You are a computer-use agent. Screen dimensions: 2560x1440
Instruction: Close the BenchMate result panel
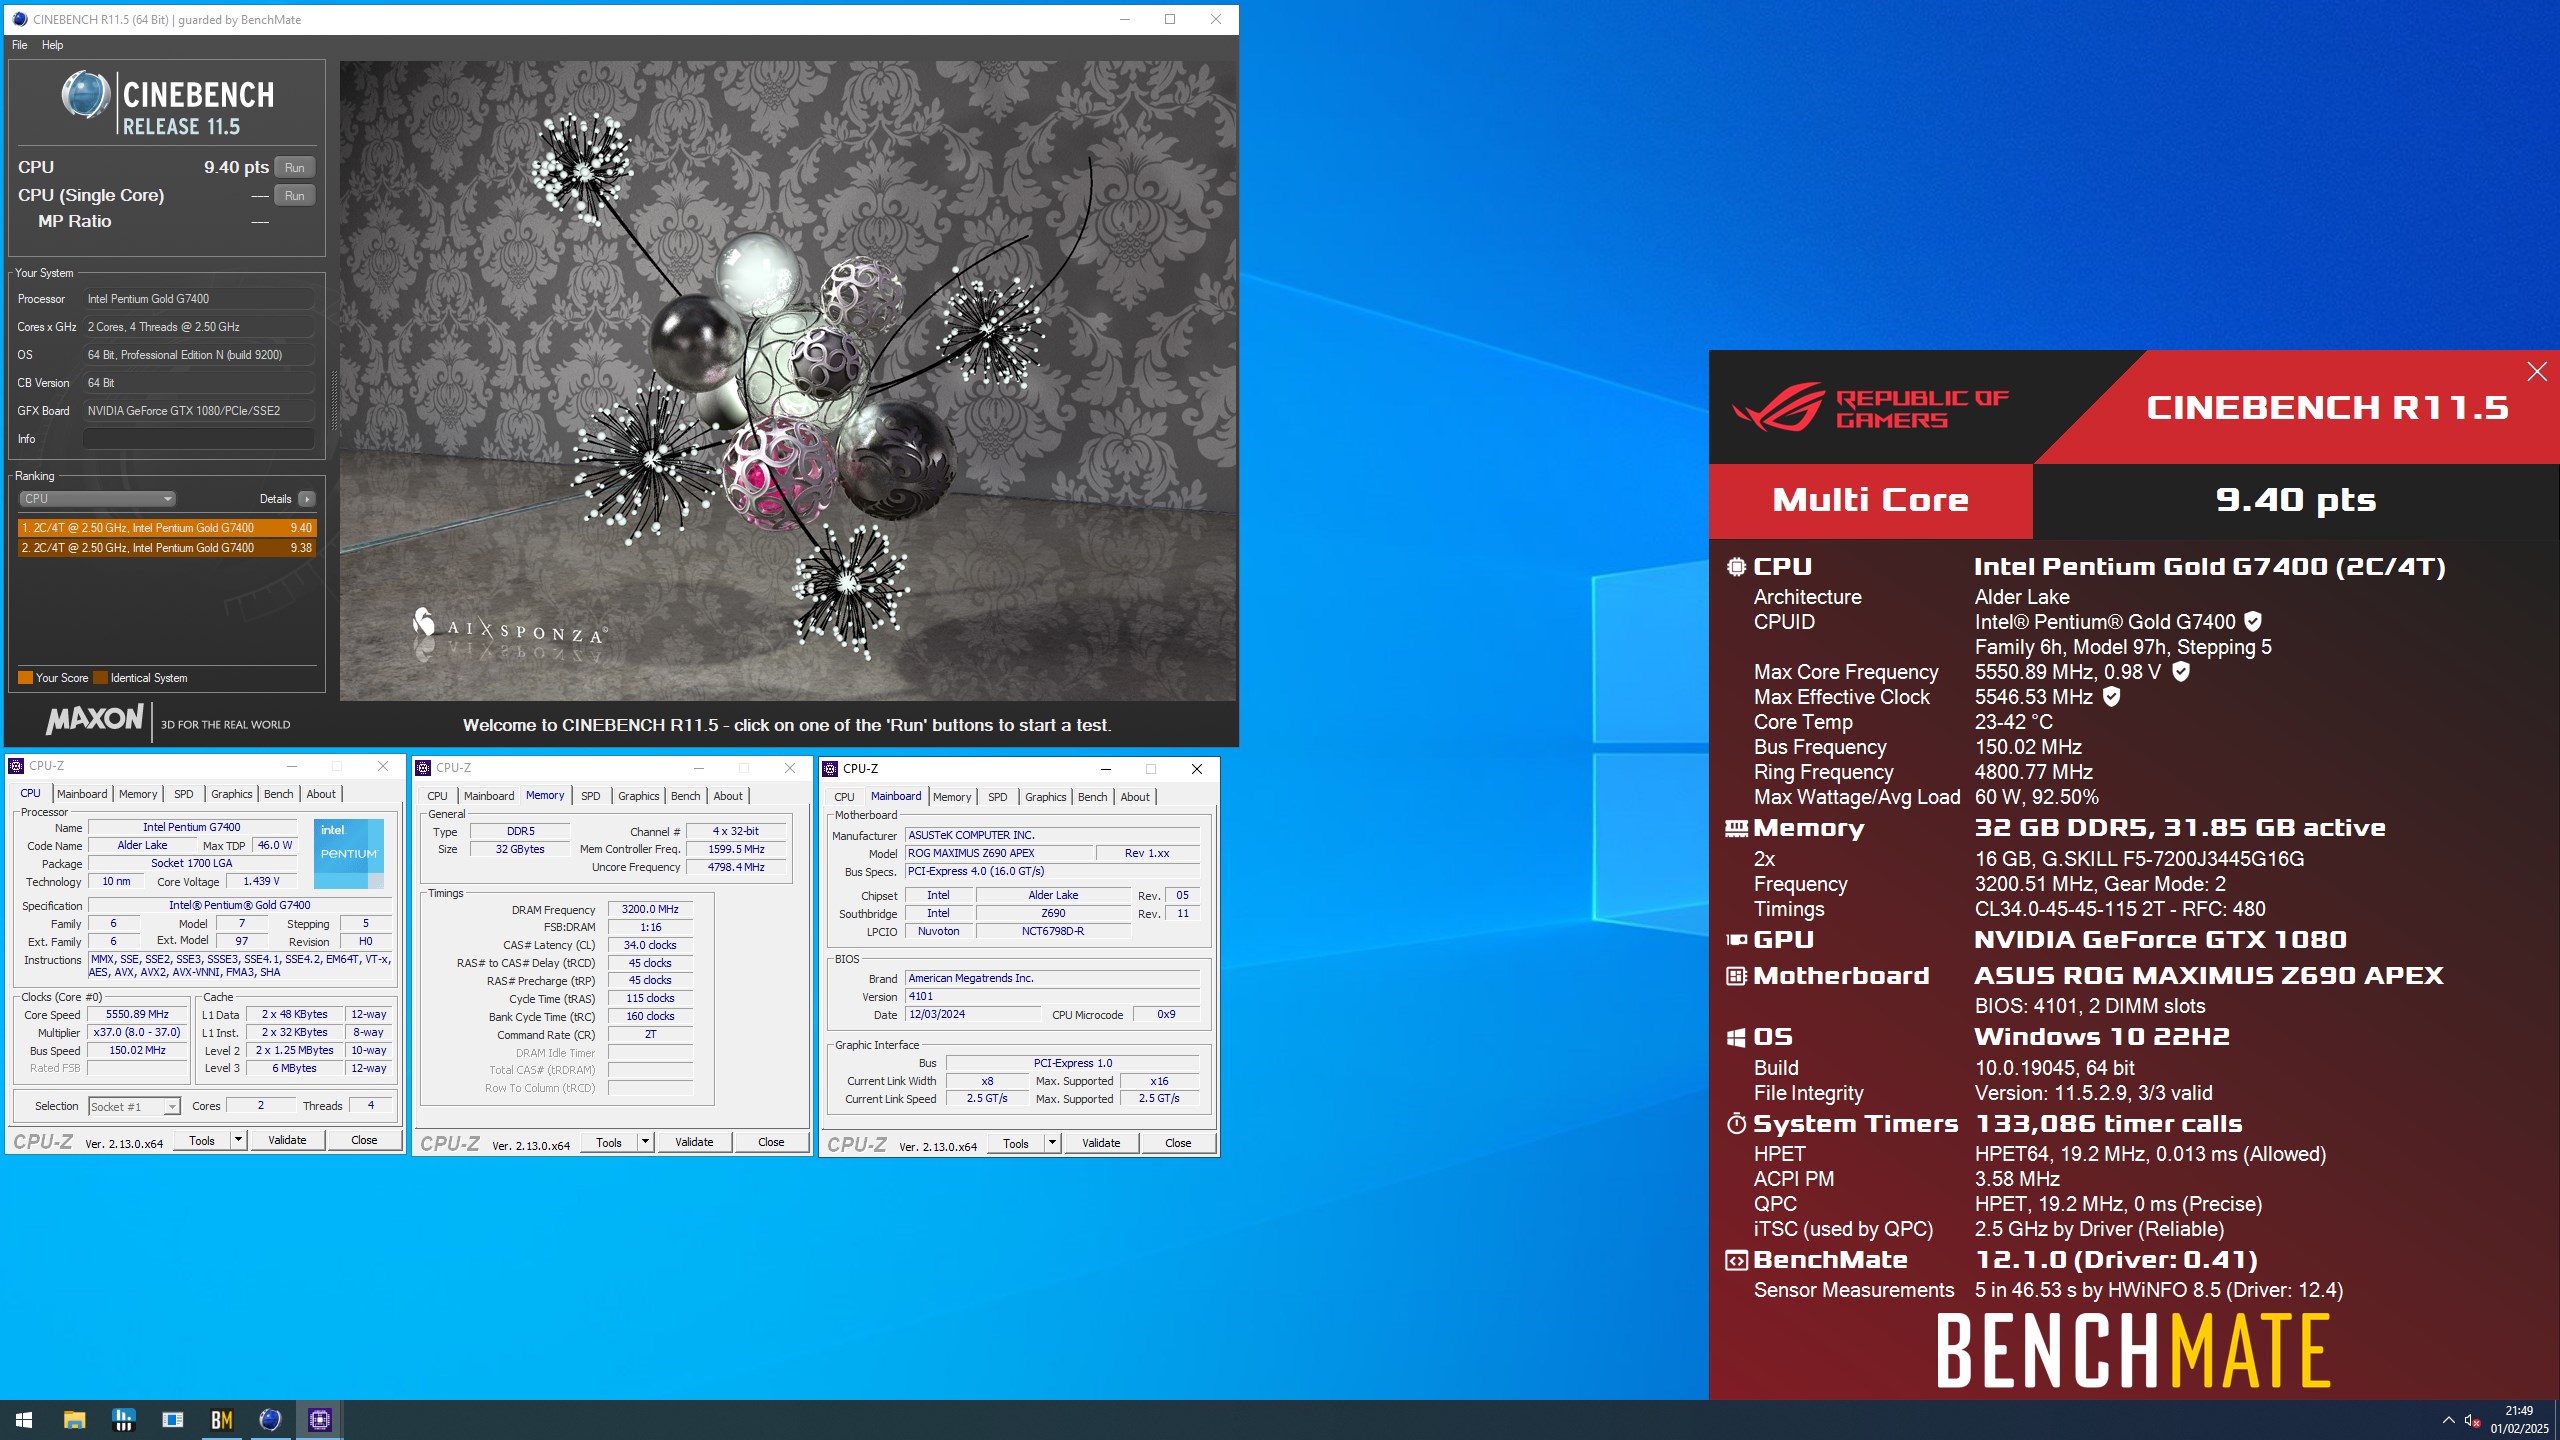coord(2537,372)
